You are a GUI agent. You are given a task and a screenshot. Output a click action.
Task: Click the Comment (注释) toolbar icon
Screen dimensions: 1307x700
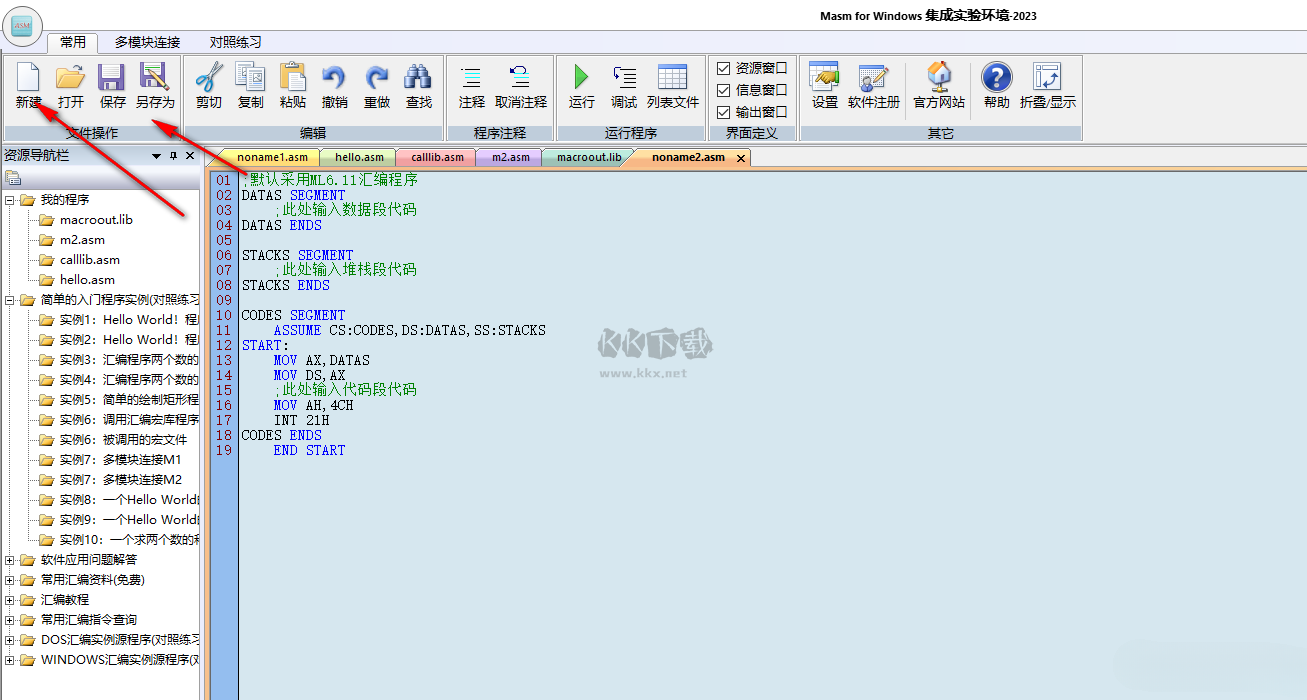pyautogui.click(x=471, y=78)
